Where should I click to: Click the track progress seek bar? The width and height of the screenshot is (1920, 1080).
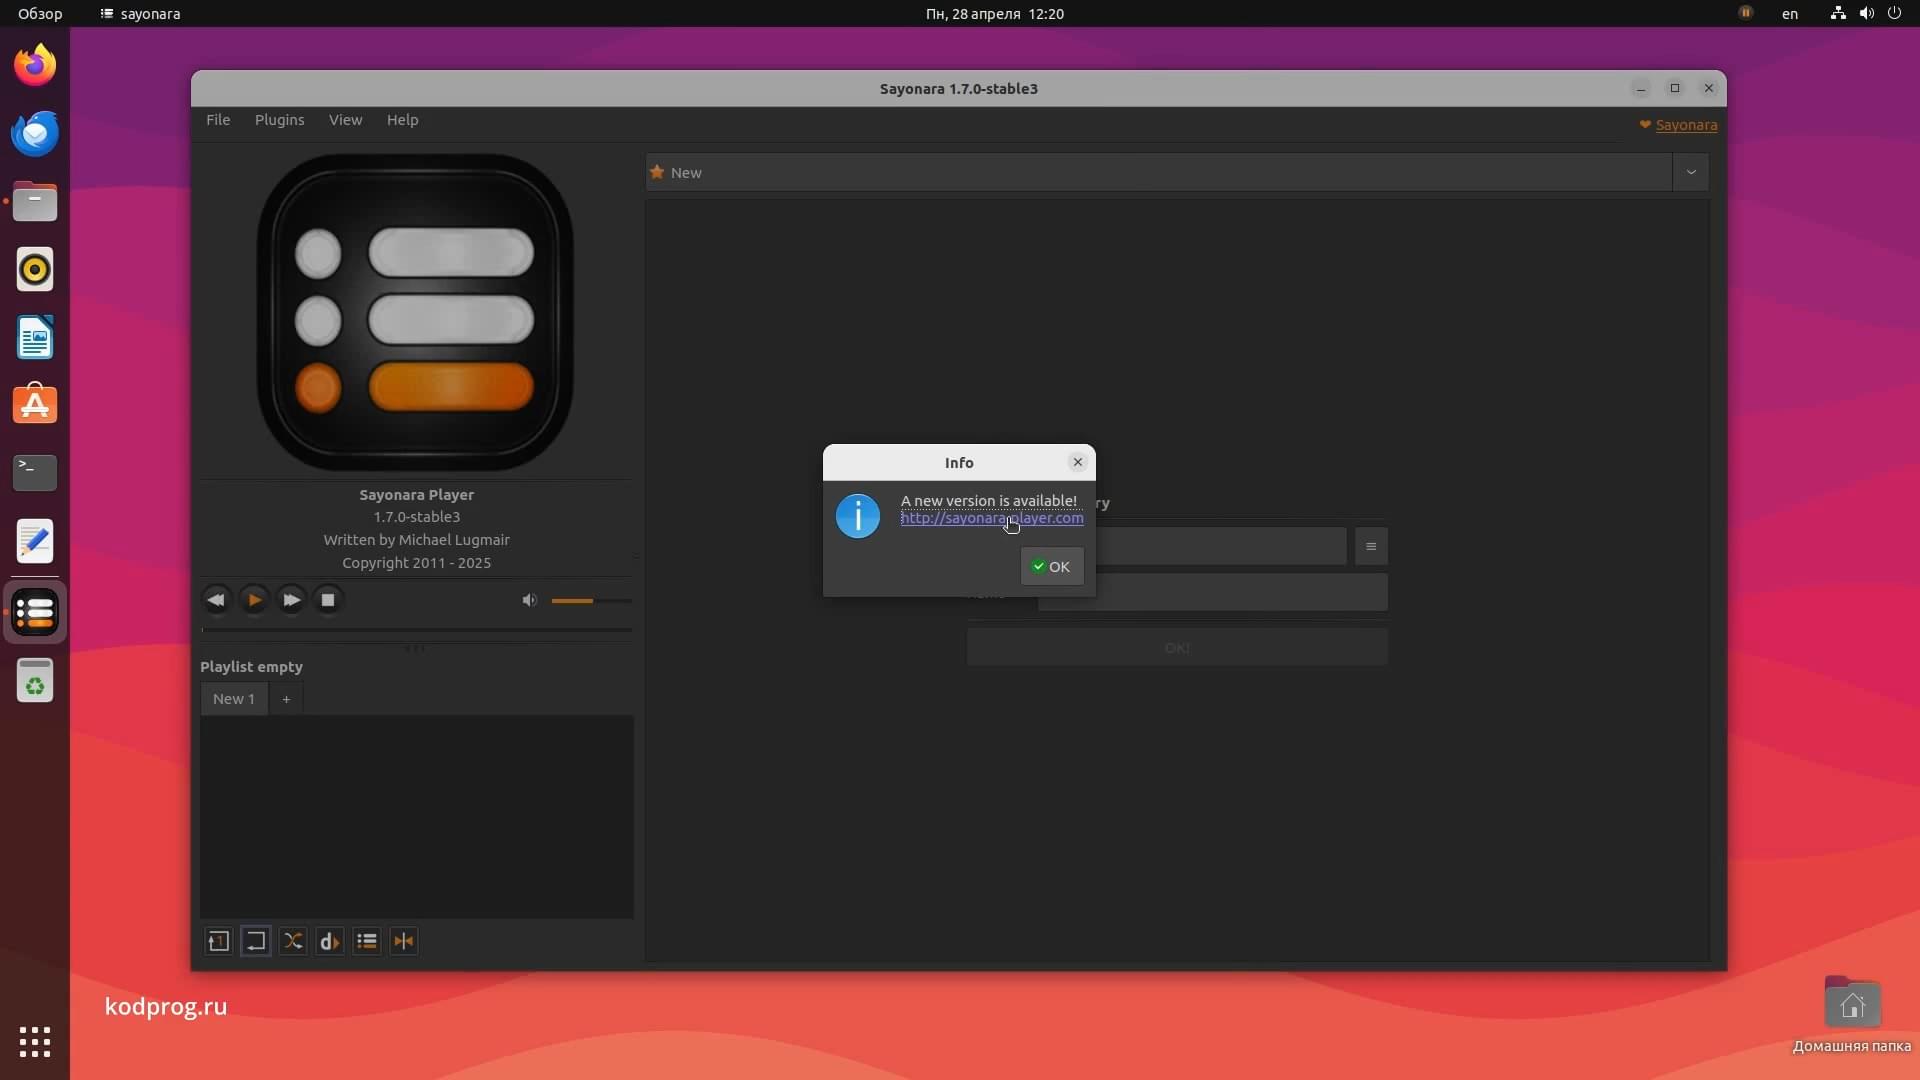(x=417, y=630)
